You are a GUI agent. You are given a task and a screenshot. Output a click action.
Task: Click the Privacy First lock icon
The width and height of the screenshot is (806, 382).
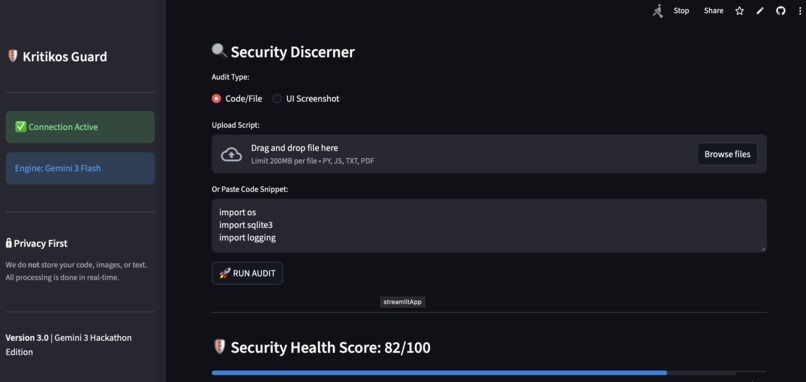click(9, 243)
